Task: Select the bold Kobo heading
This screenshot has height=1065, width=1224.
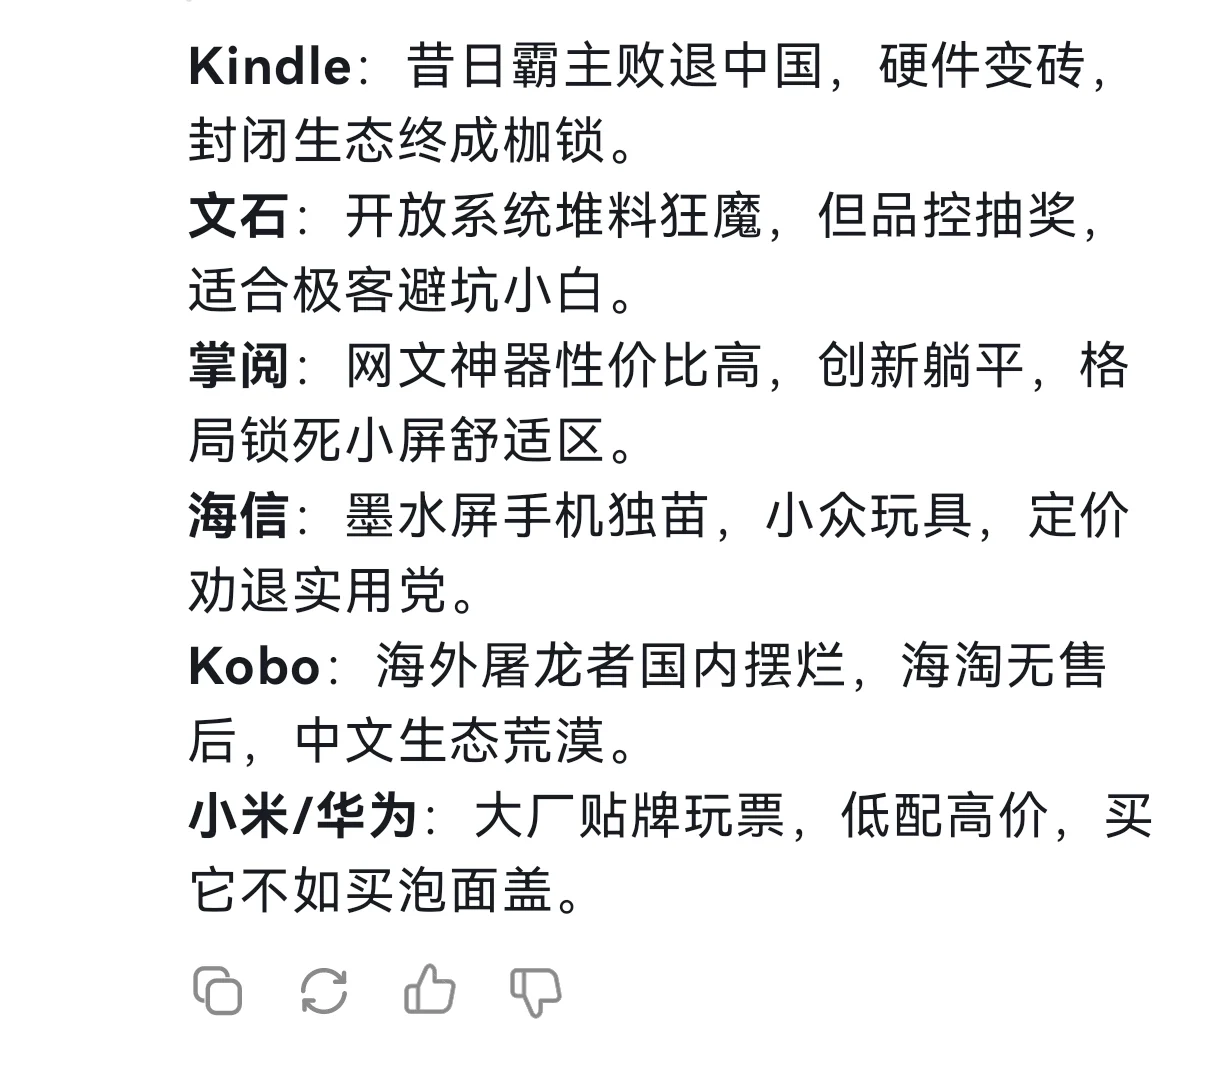Action: 255,666
